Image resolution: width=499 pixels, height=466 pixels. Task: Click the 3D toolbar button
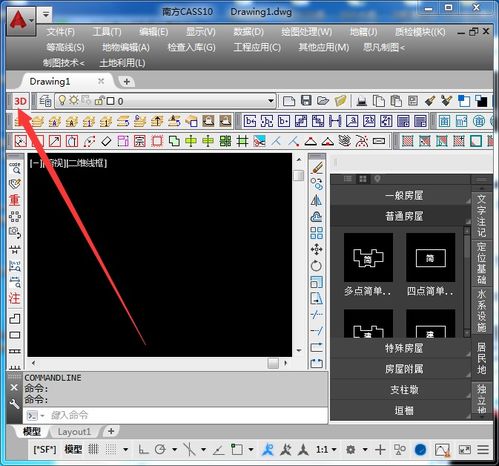pyautogui.click(x=21, y=101)
